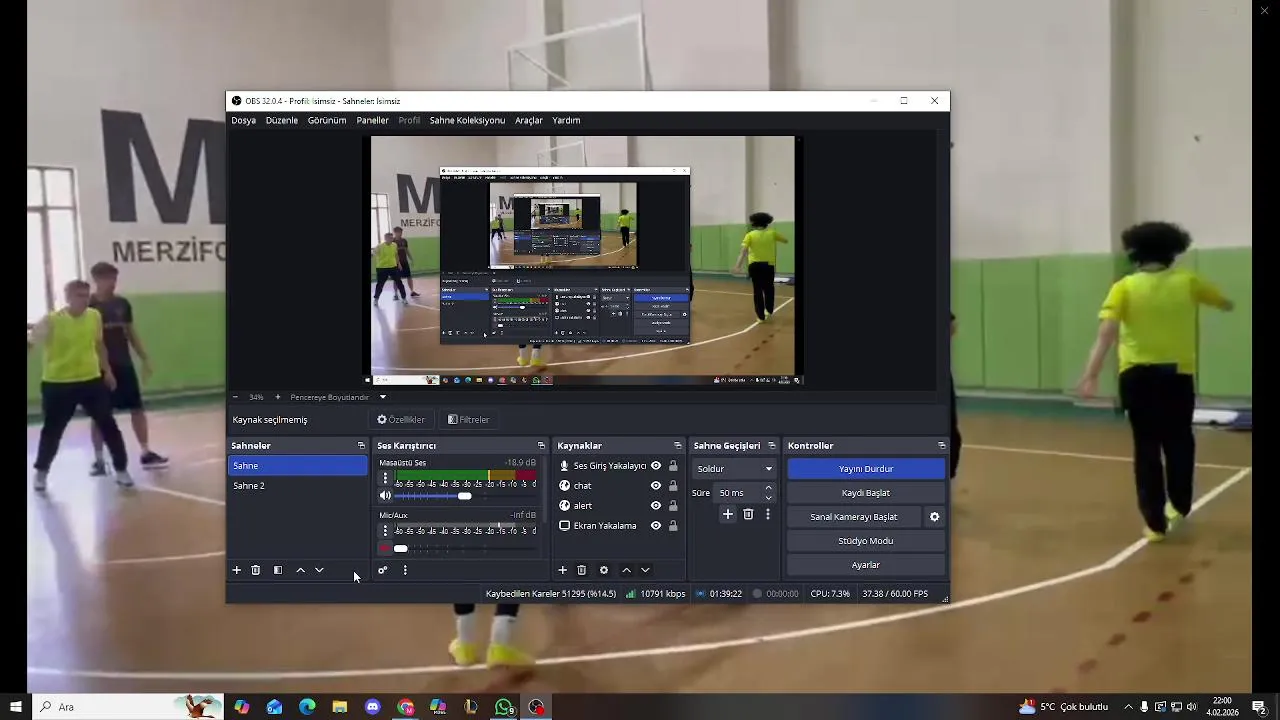The image size is (1280, 720).
Task: Click the taskbar Ara search box
Action: coord(130,707)
